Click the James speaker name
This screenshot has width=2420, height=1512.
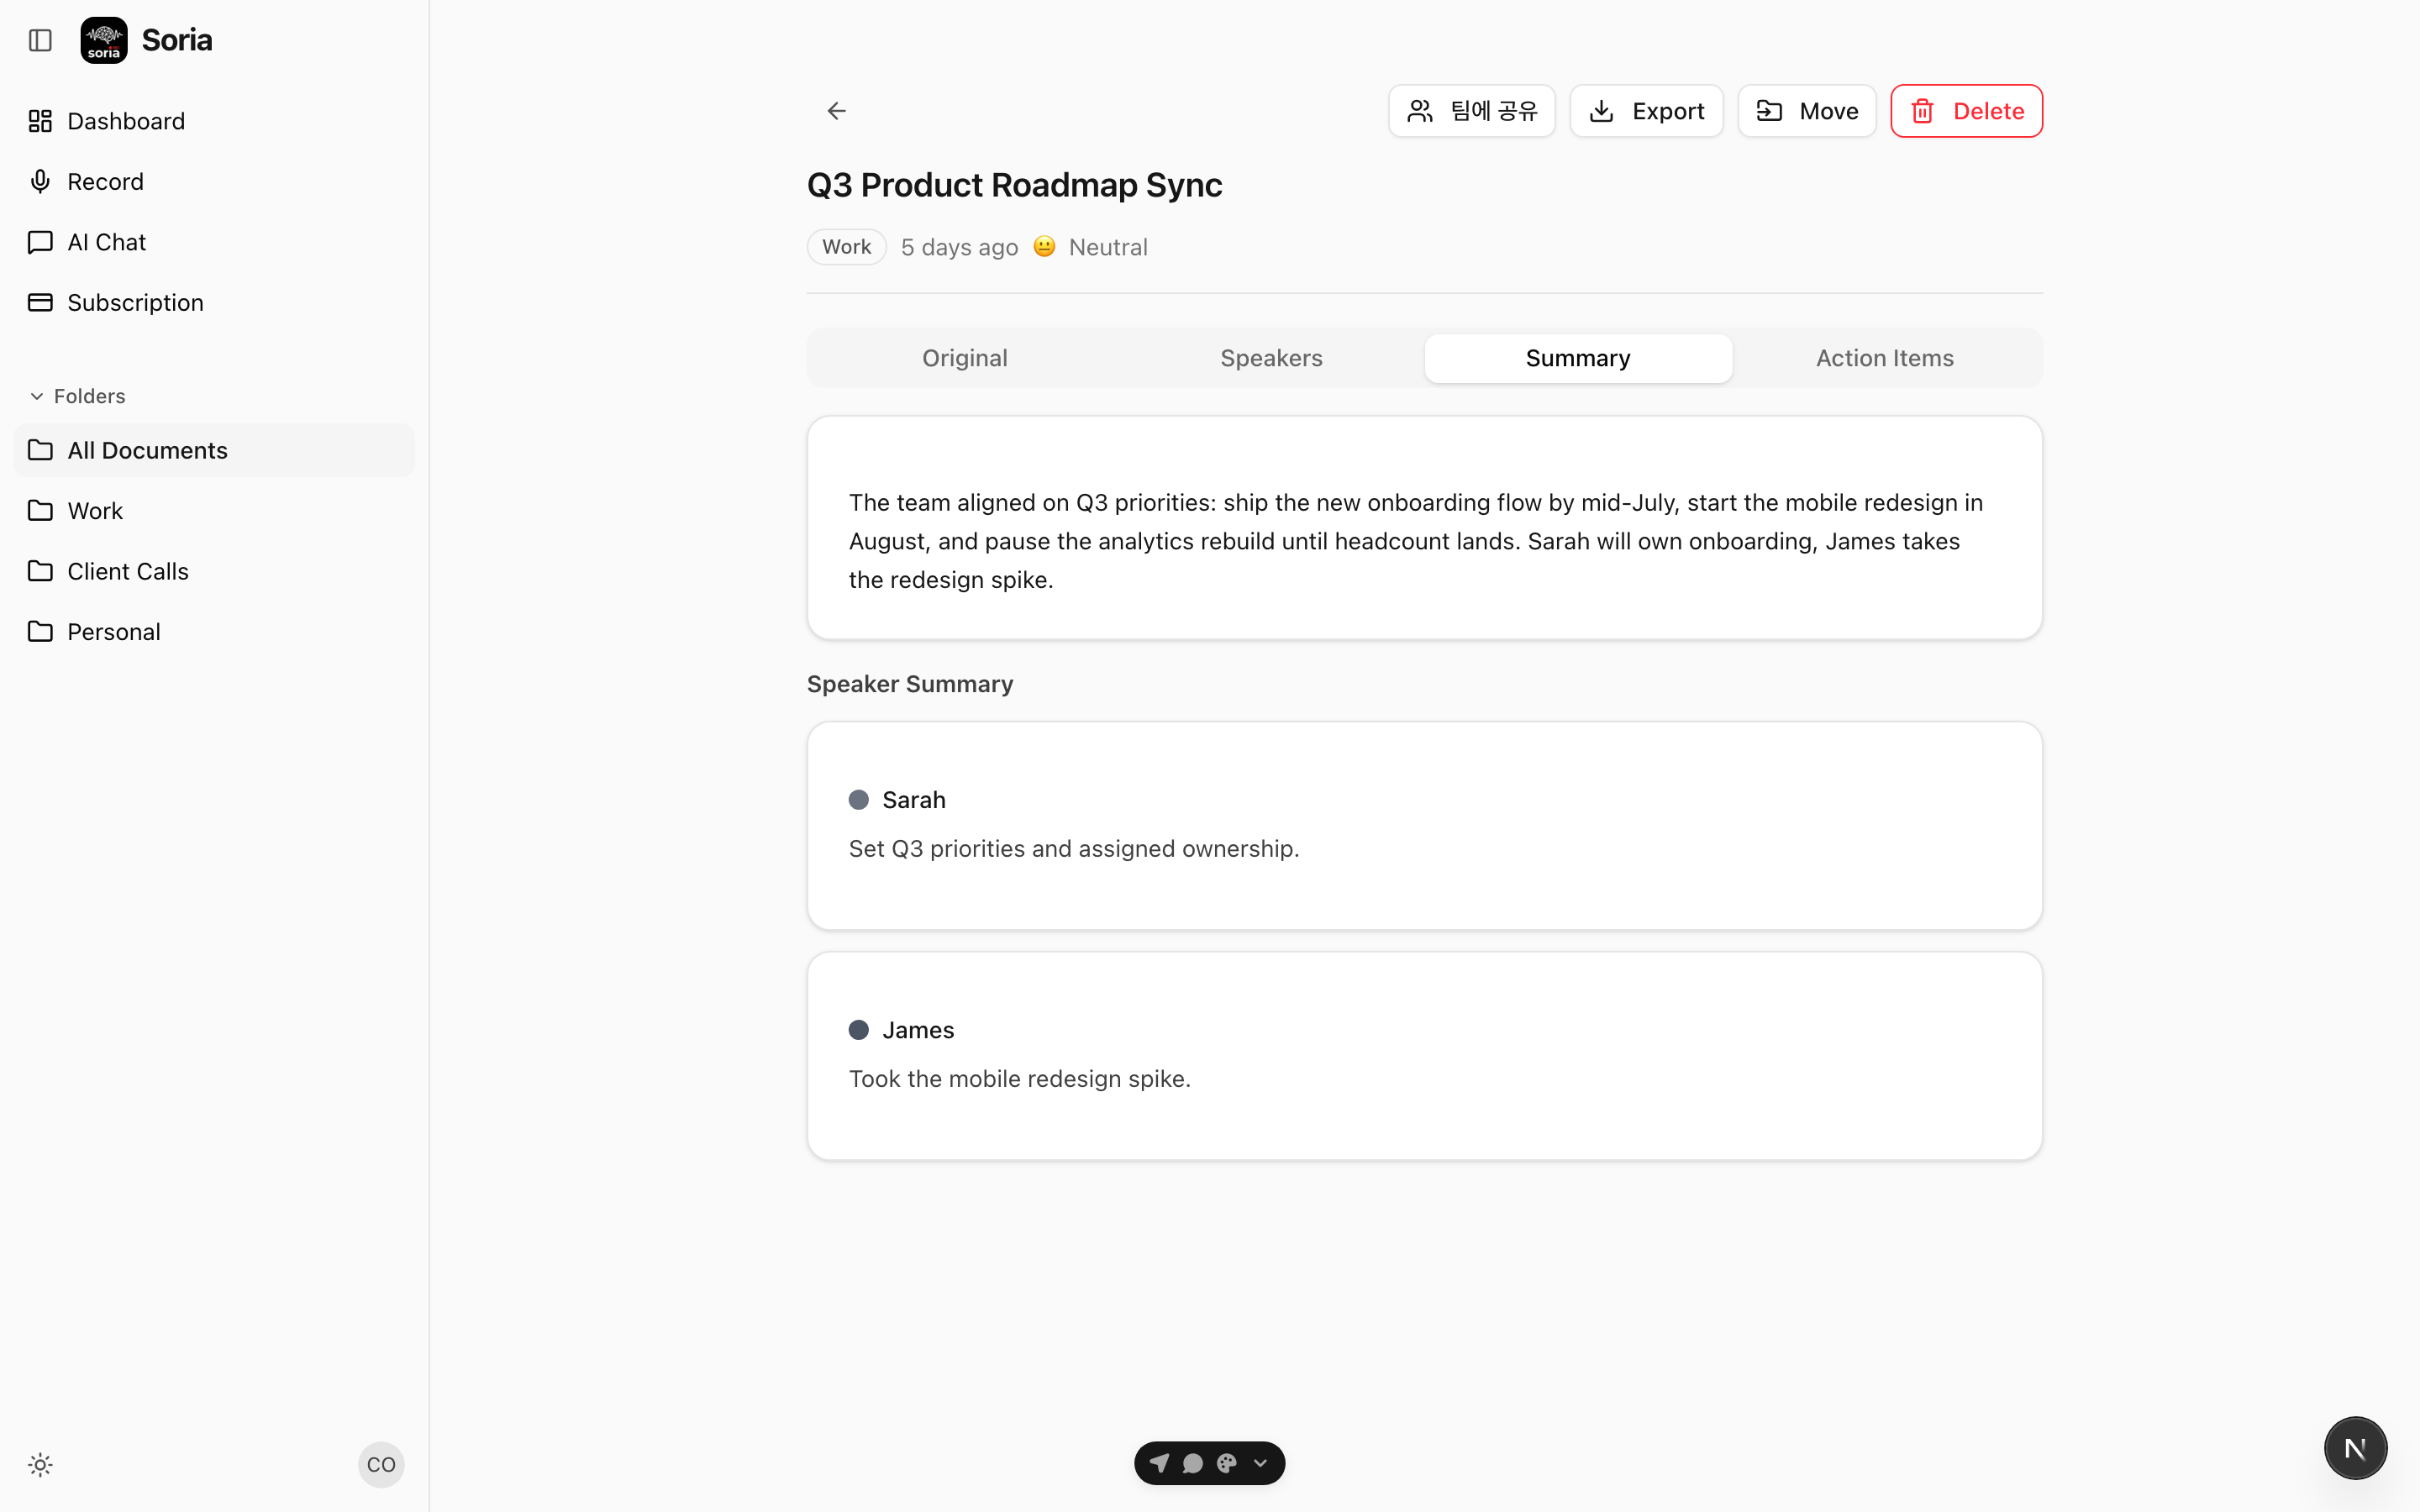pyautogui.click(x=918, y=1030)
